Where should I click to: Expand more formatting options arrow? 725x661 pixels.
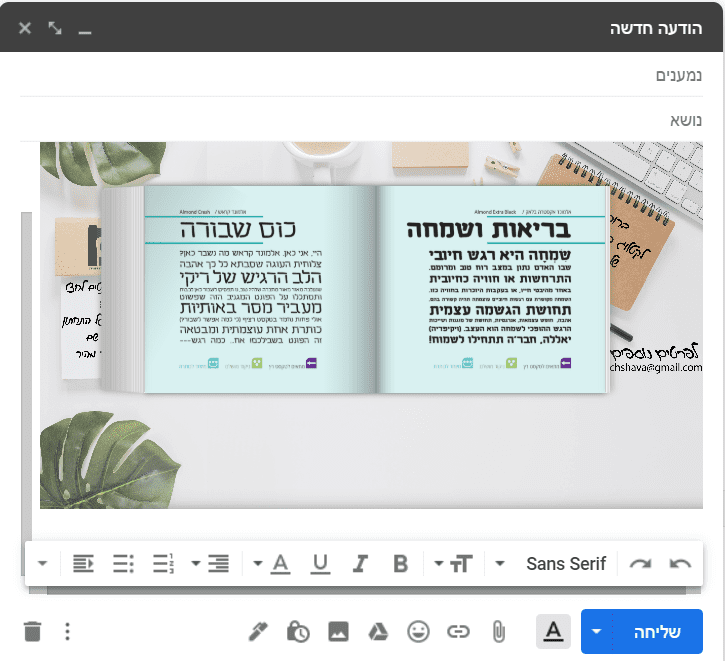[x=43, y=563]
